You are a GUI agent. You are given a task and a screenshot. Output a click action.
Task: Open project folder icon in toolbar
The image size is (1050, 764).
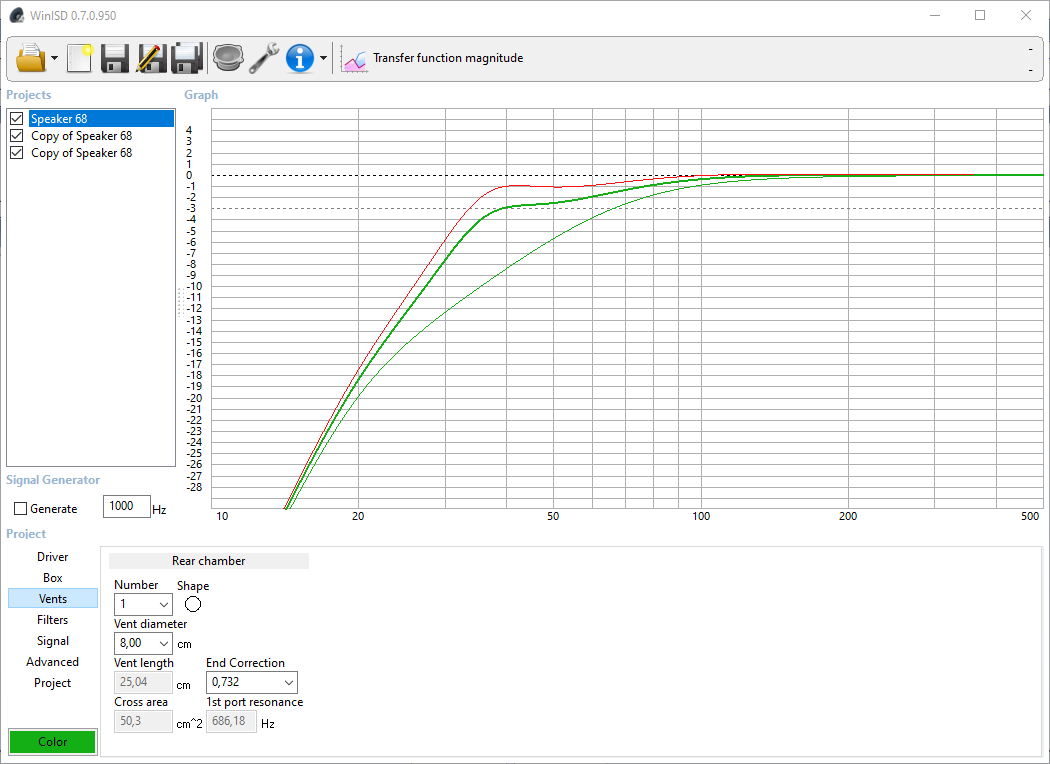31,58
